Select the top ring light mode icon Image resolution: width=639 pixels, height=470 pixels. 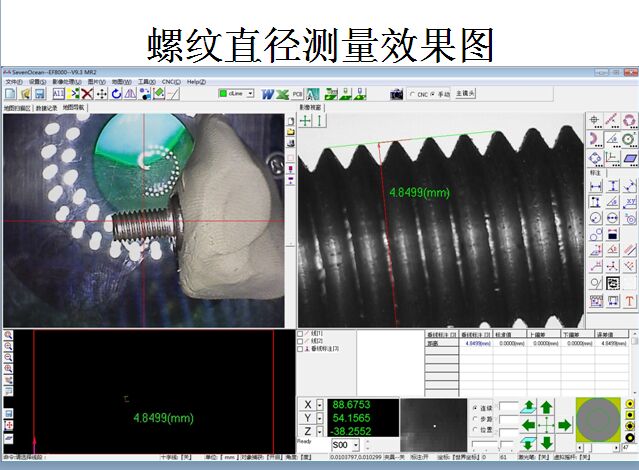(x=630, y=404)
